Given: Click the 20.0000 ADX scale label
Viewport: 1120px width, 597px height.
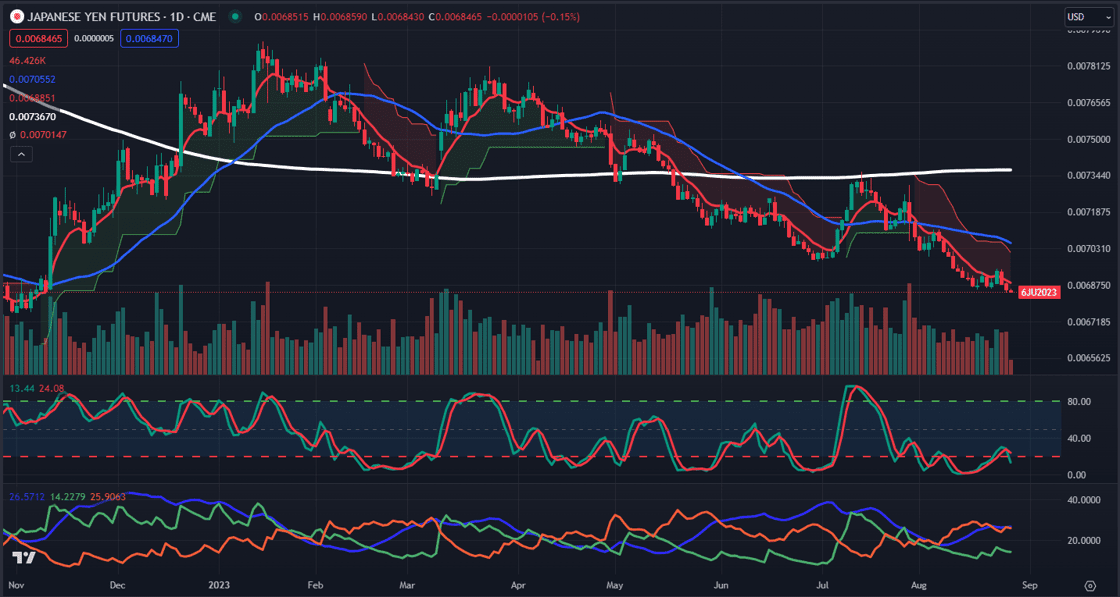Looking at the screenshot, I should 1084,541.
